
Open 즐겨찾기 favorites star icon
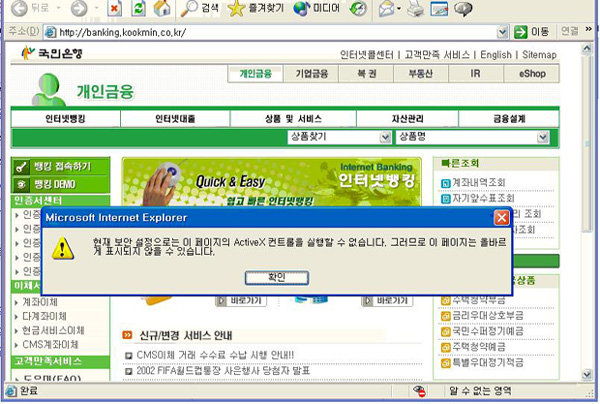coord(256,8)
